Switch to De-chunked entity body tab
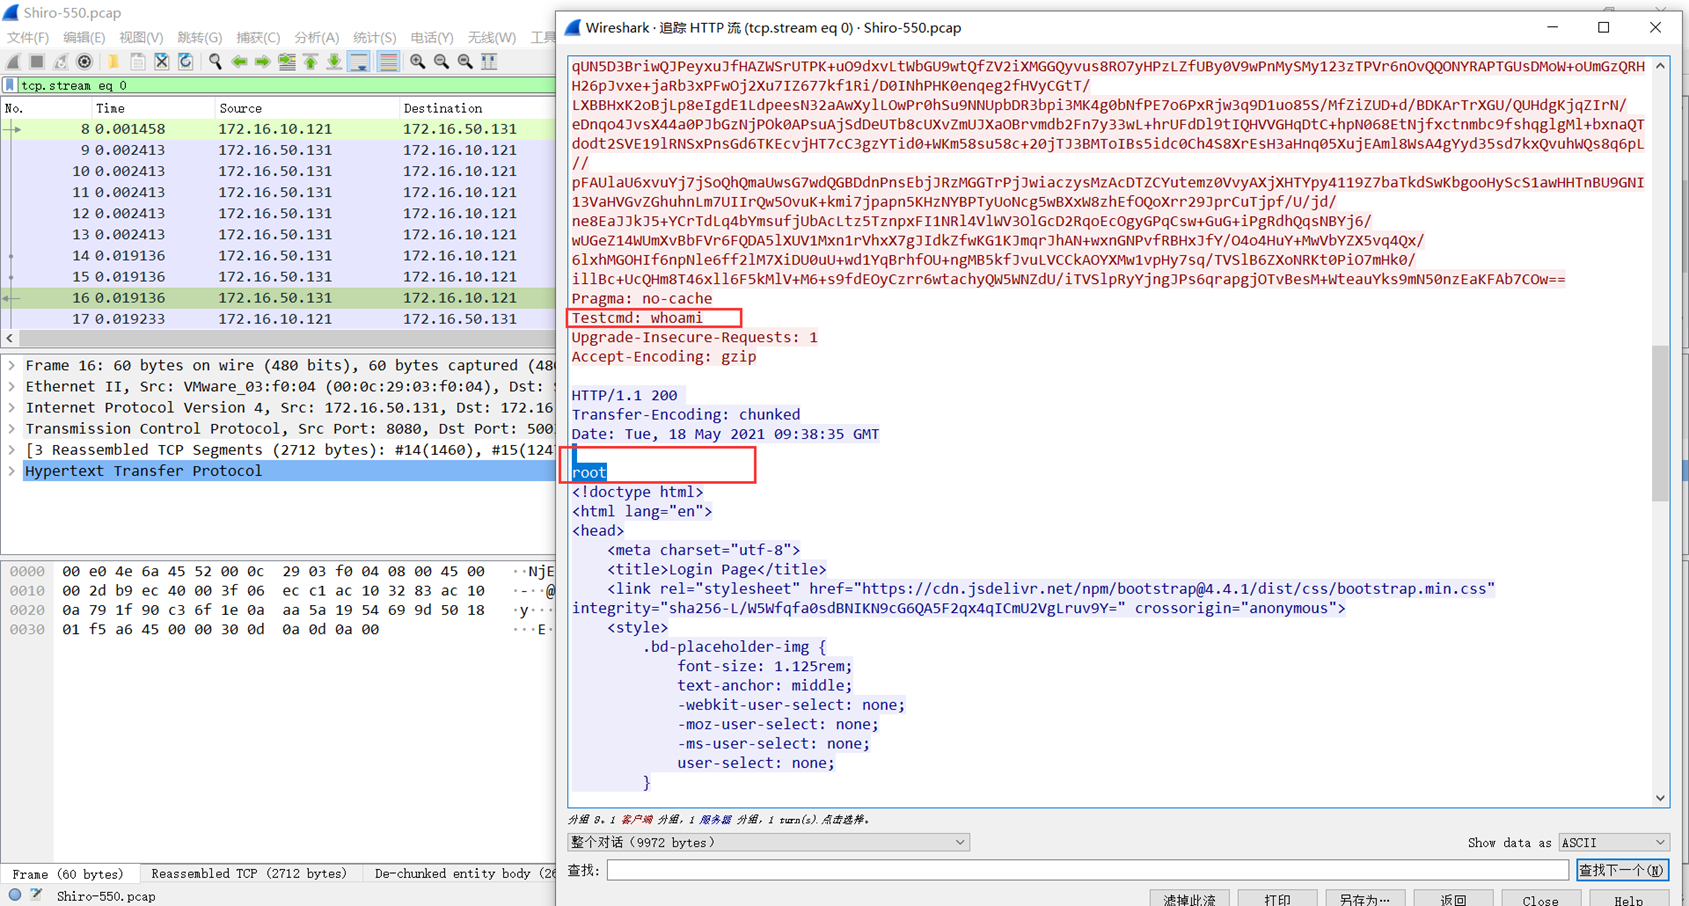The height and width of the screenshot is (906, 1689). point(460,874)
